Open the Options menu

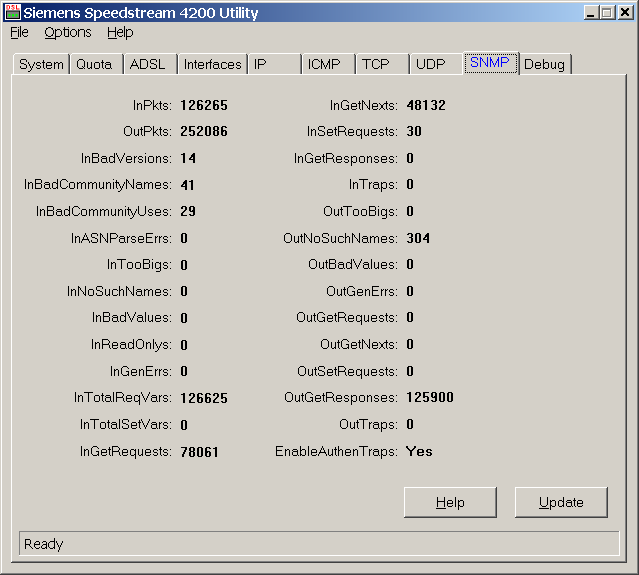[x=68, y=32]
